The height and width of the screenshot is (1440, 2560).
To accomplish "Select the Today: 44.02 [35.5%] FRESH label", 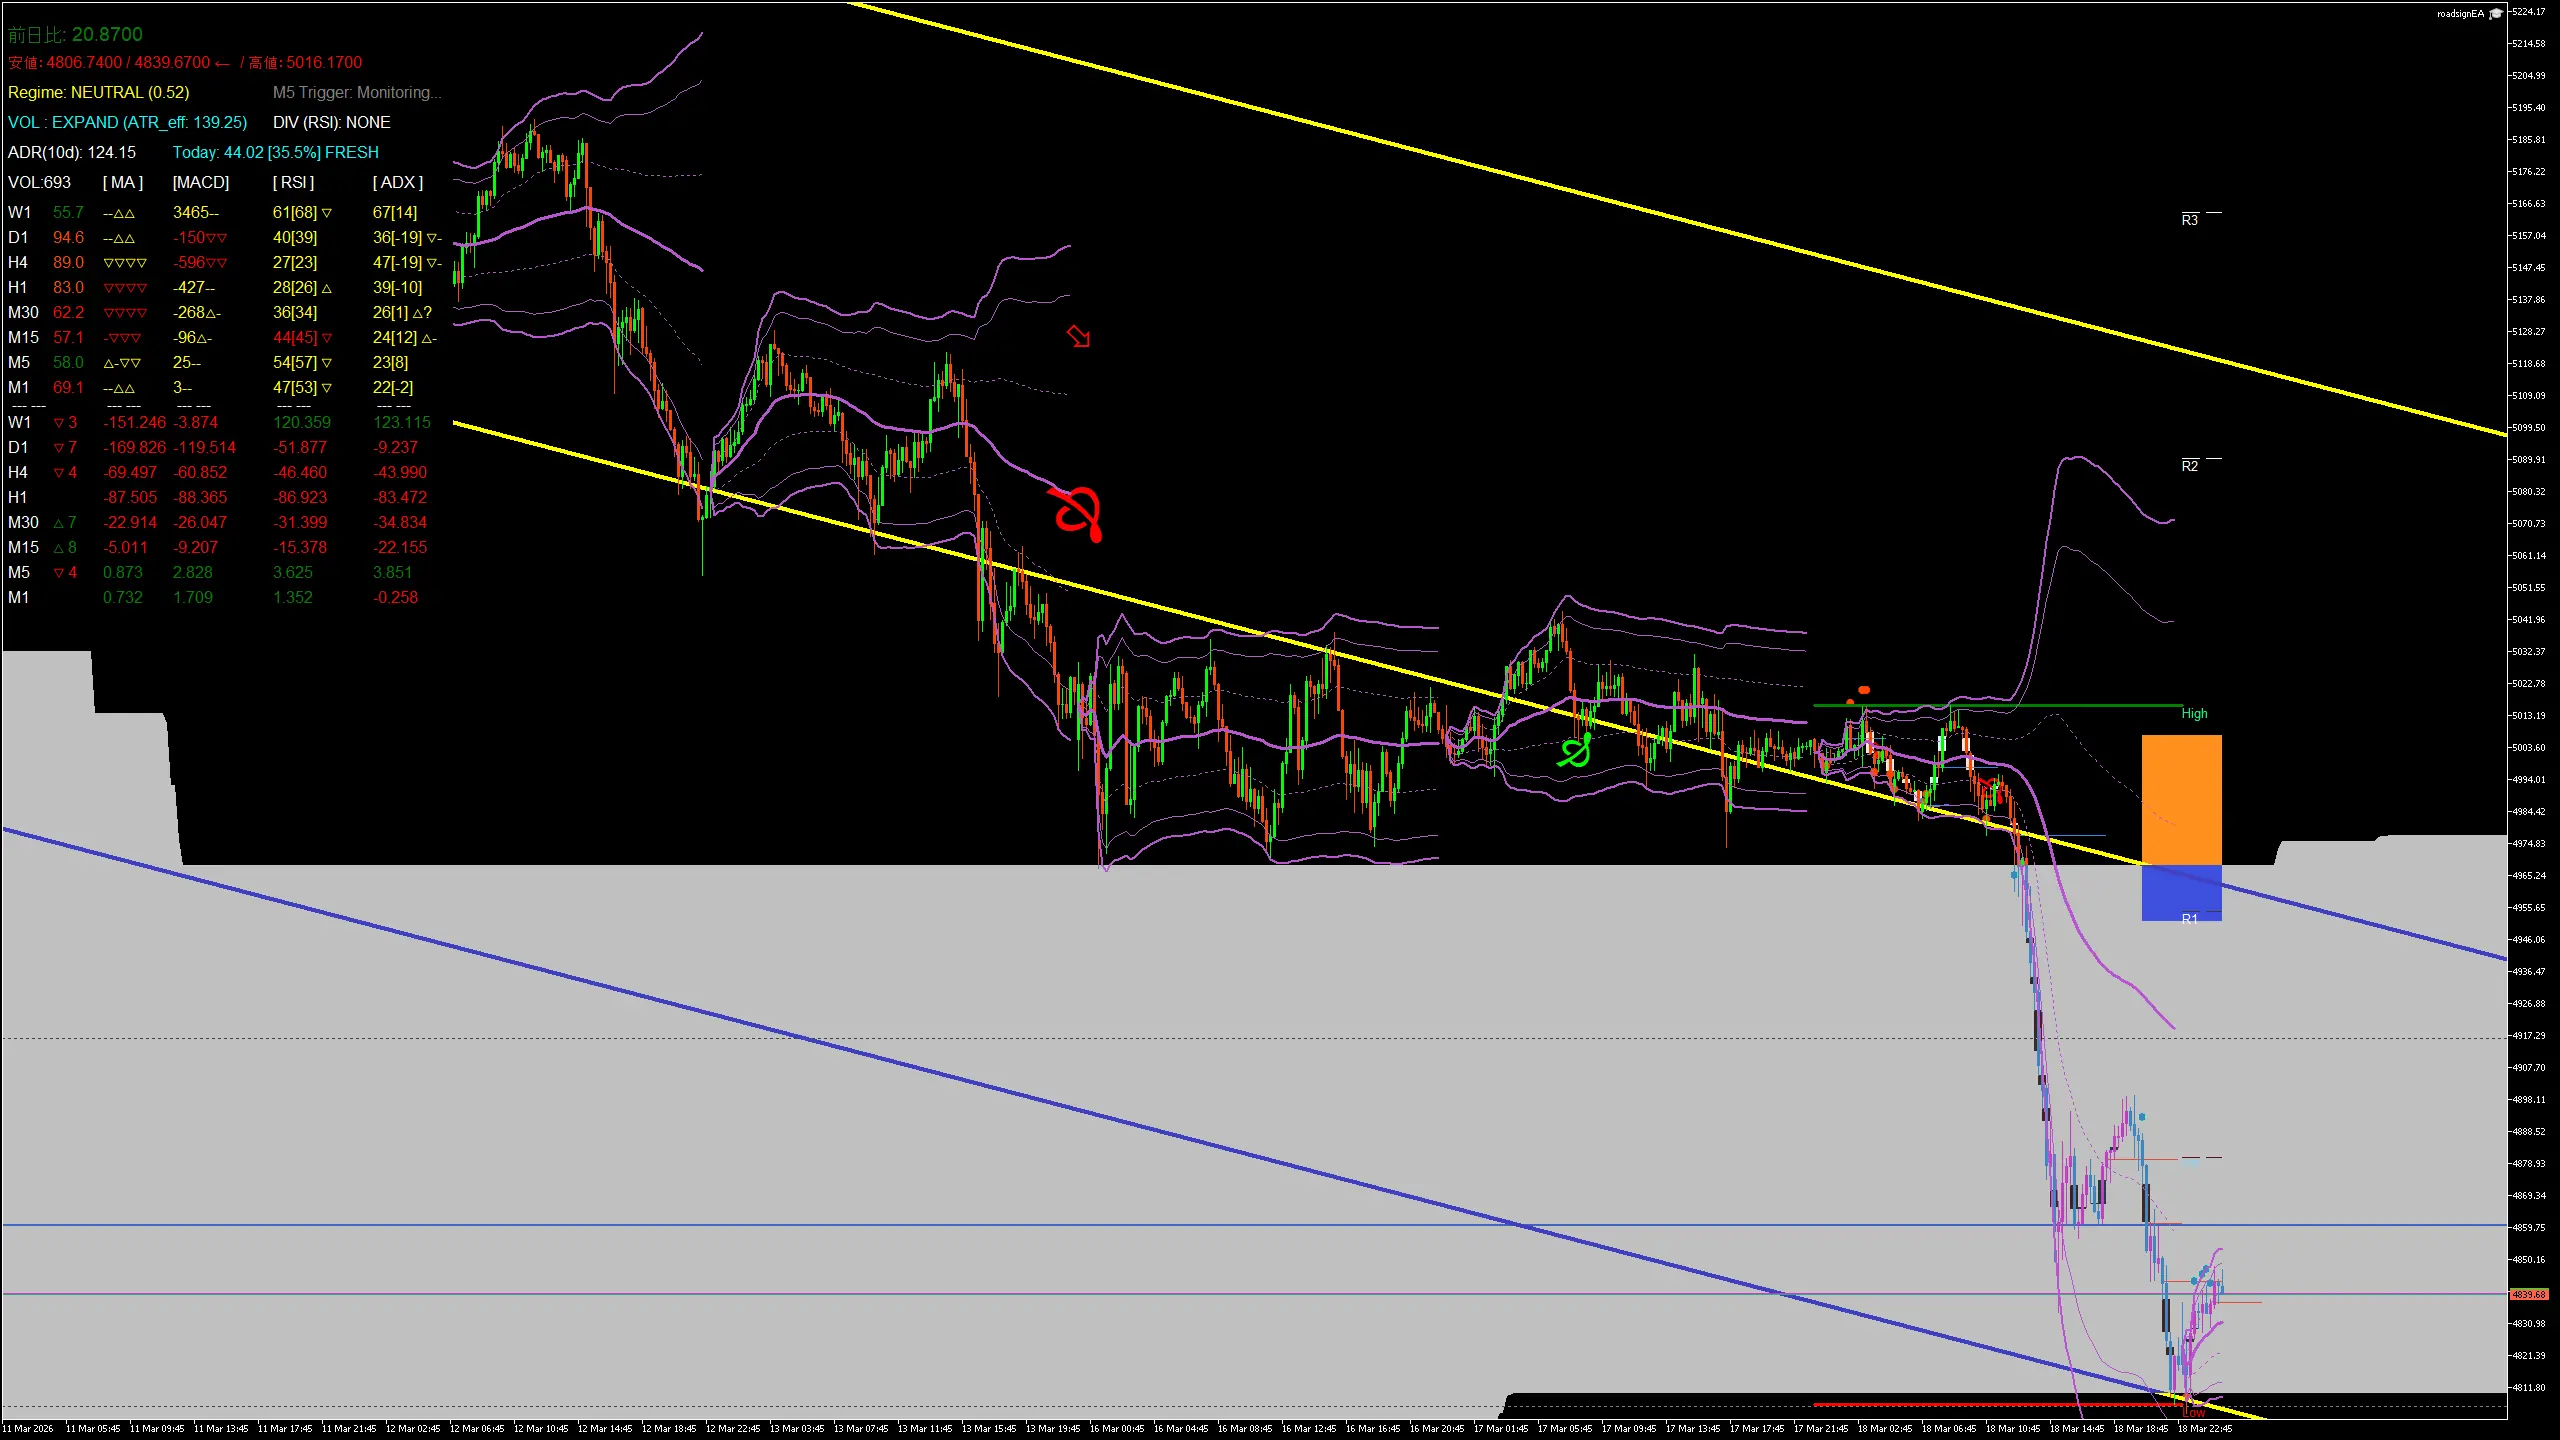I will point(276,152).
